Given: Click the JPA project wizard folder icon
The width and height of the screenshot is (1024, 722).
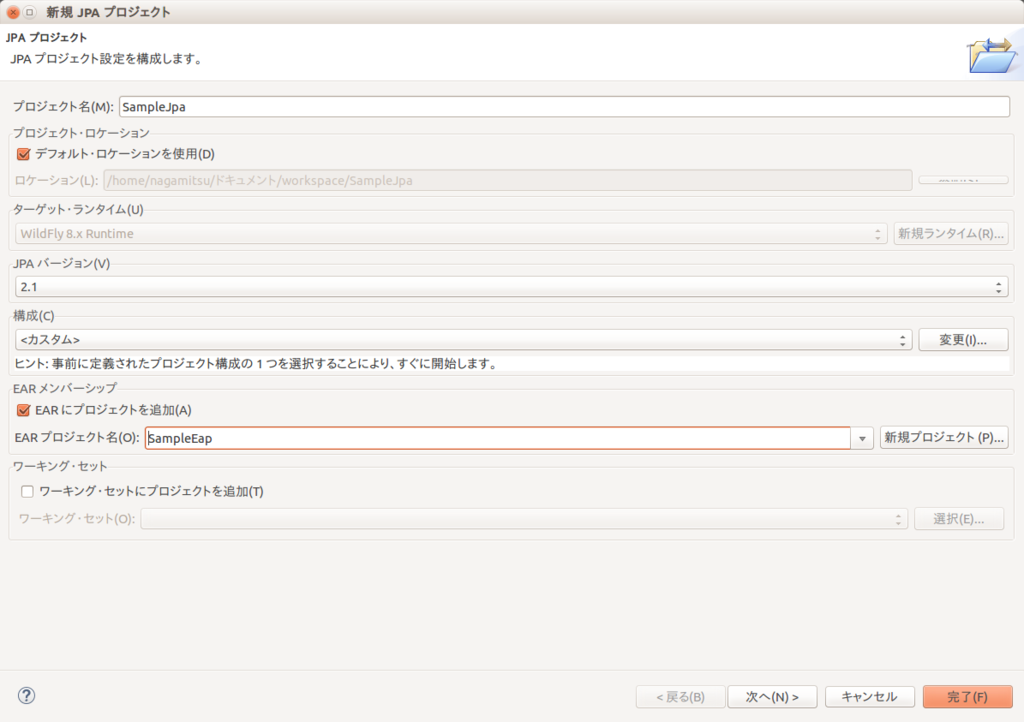Looking at the screenshot, I should tap(992, 55).
